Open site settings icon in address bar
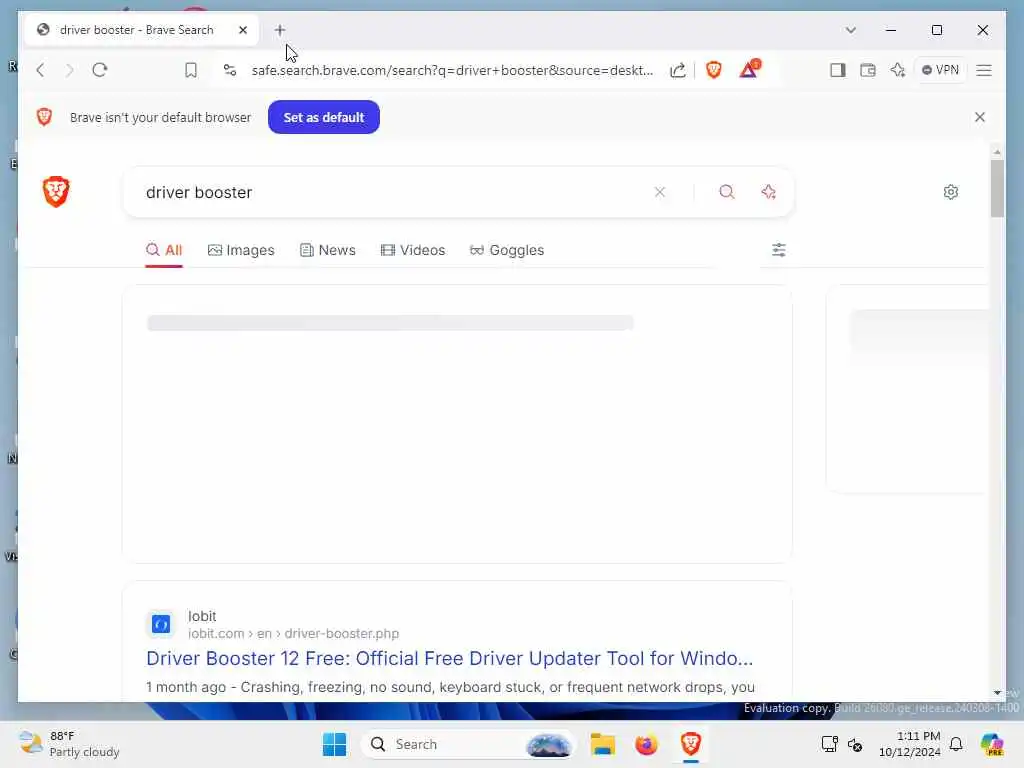1024x768 pixels. tap(230, 70)
